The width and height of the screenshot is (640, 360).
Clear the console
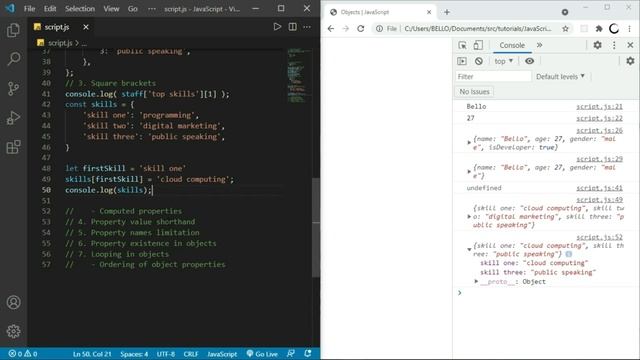click(x=479, y=61)
